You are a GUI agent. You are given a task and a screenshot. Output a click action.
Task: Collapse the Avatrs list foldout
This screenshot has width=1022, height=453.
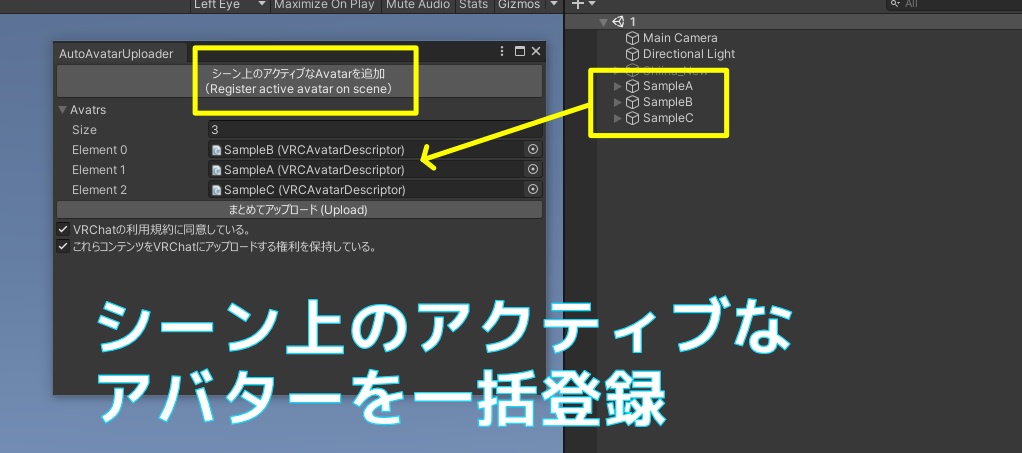63,110
